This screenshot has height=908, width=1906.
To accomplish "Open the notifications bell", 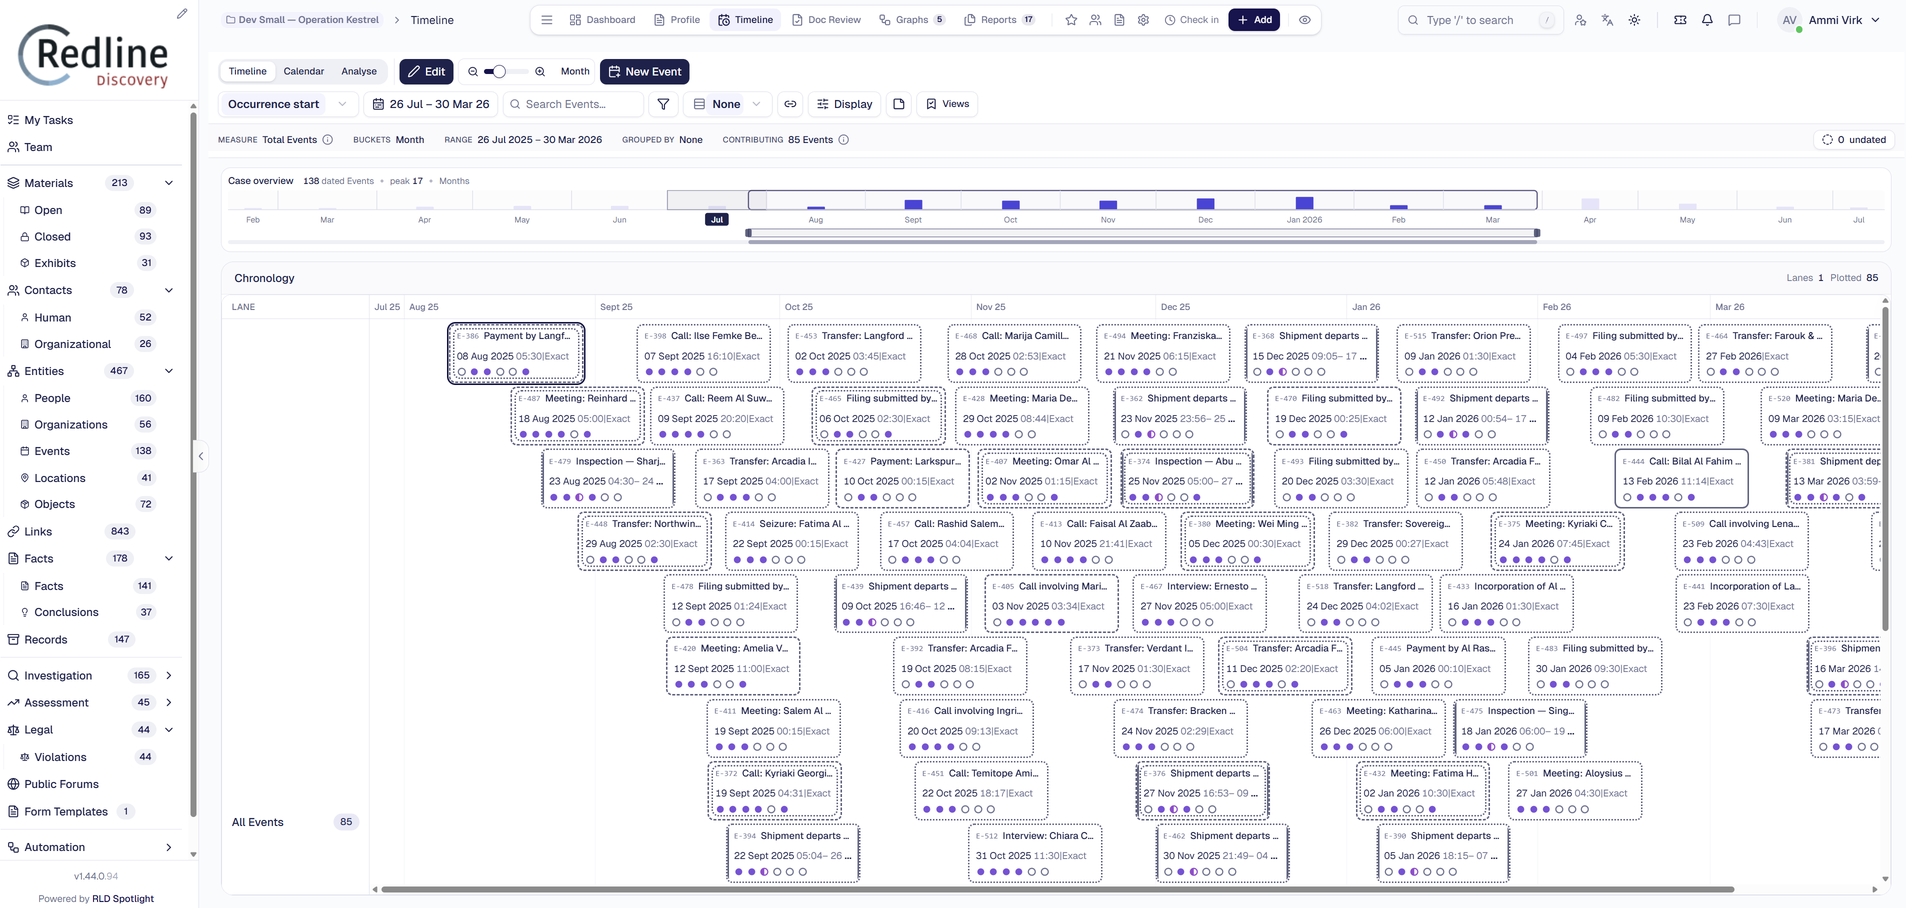I will tap(1707, 20).
